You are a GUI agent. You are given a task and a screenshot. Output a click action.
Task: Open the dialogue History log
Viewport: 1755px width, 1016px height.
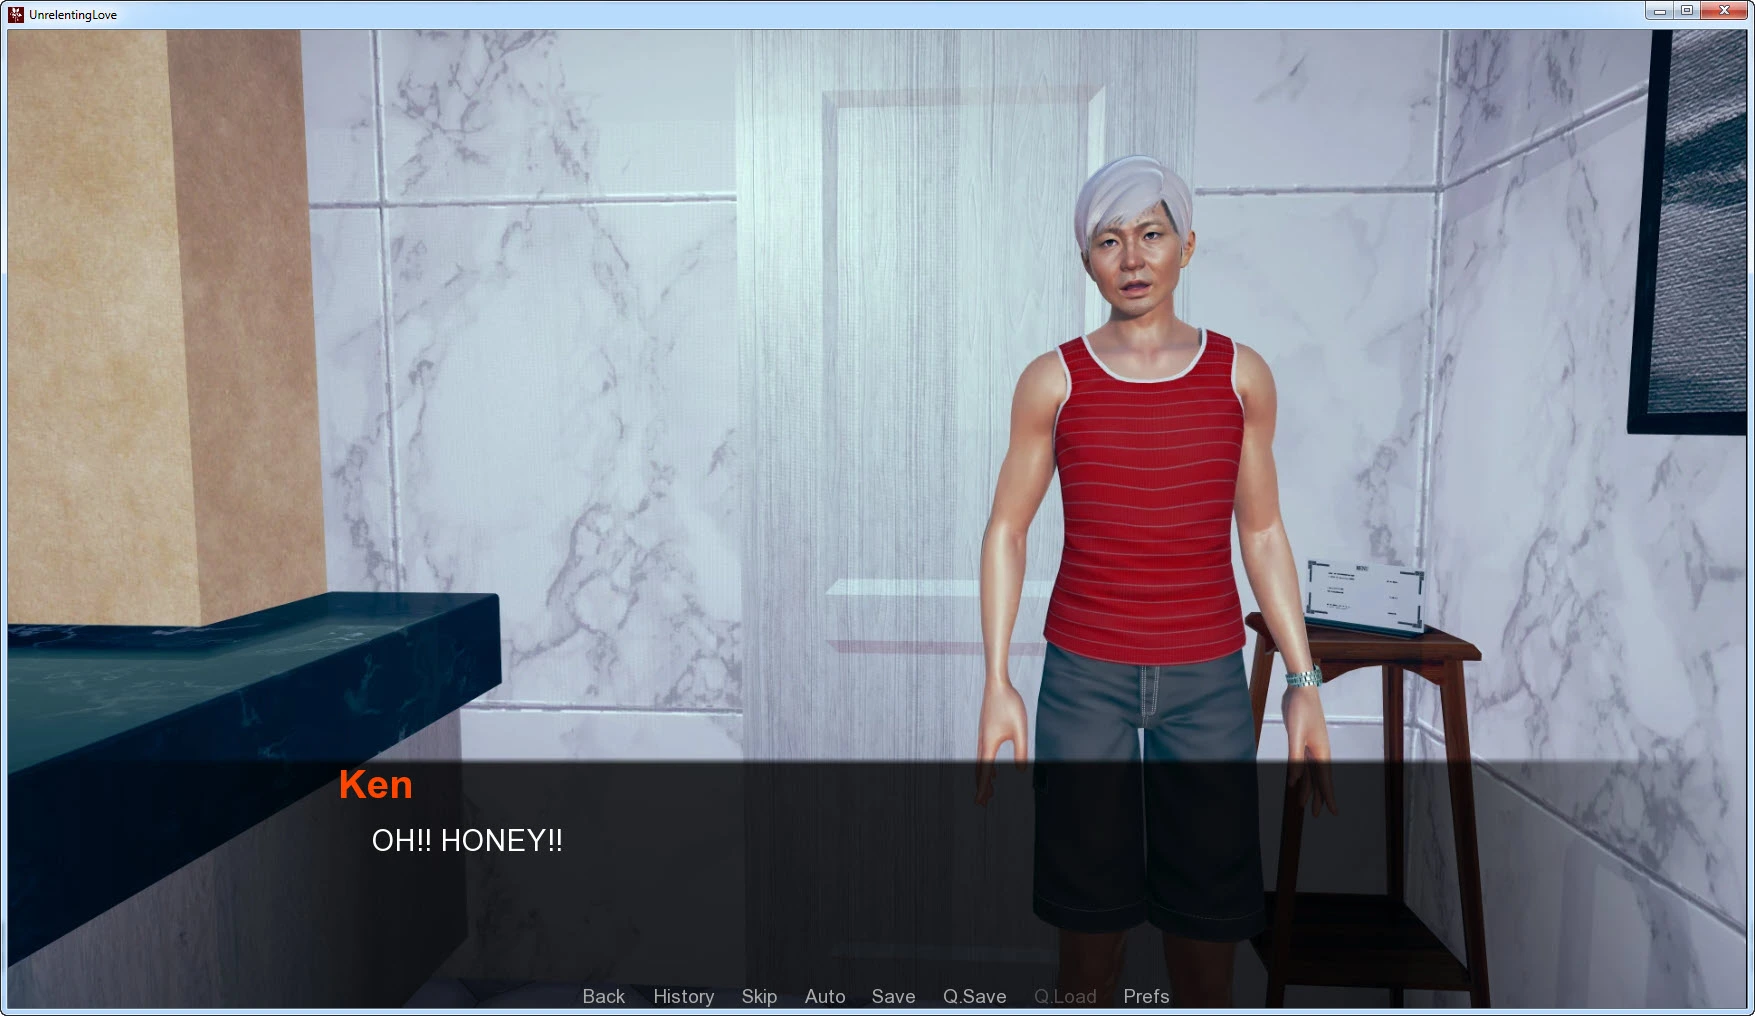(683, 996)
